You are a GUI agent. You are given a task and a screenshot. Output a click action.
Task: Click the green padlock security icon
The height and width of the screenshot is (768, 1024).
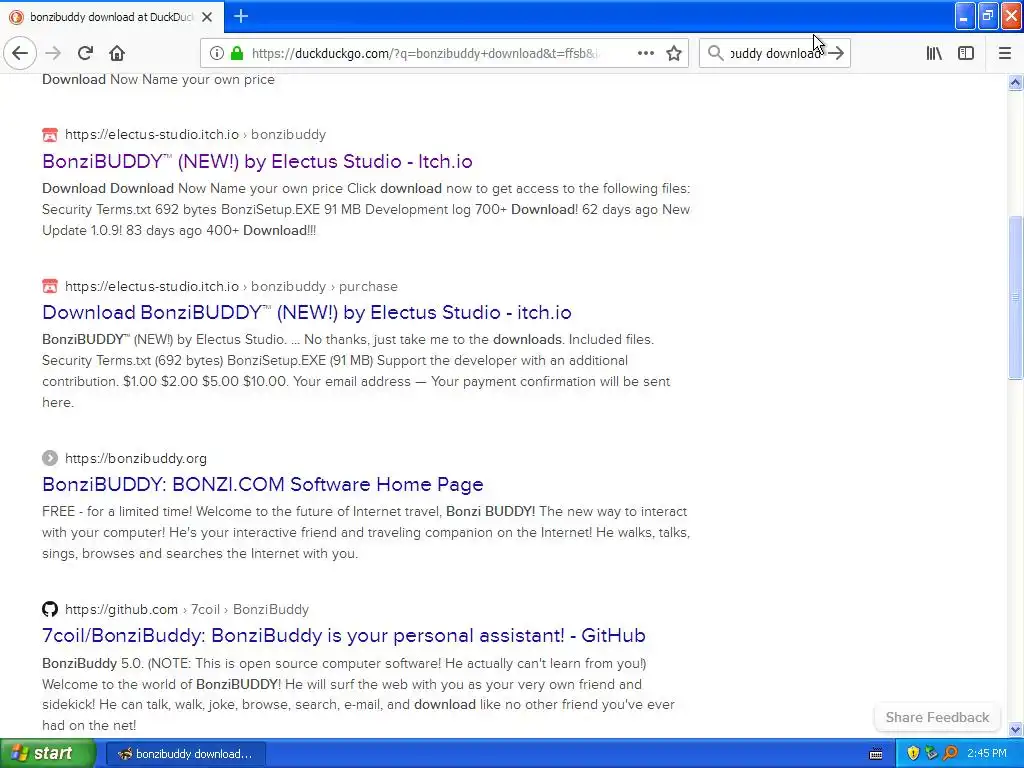pyautogui.click(x=236, y=53)
